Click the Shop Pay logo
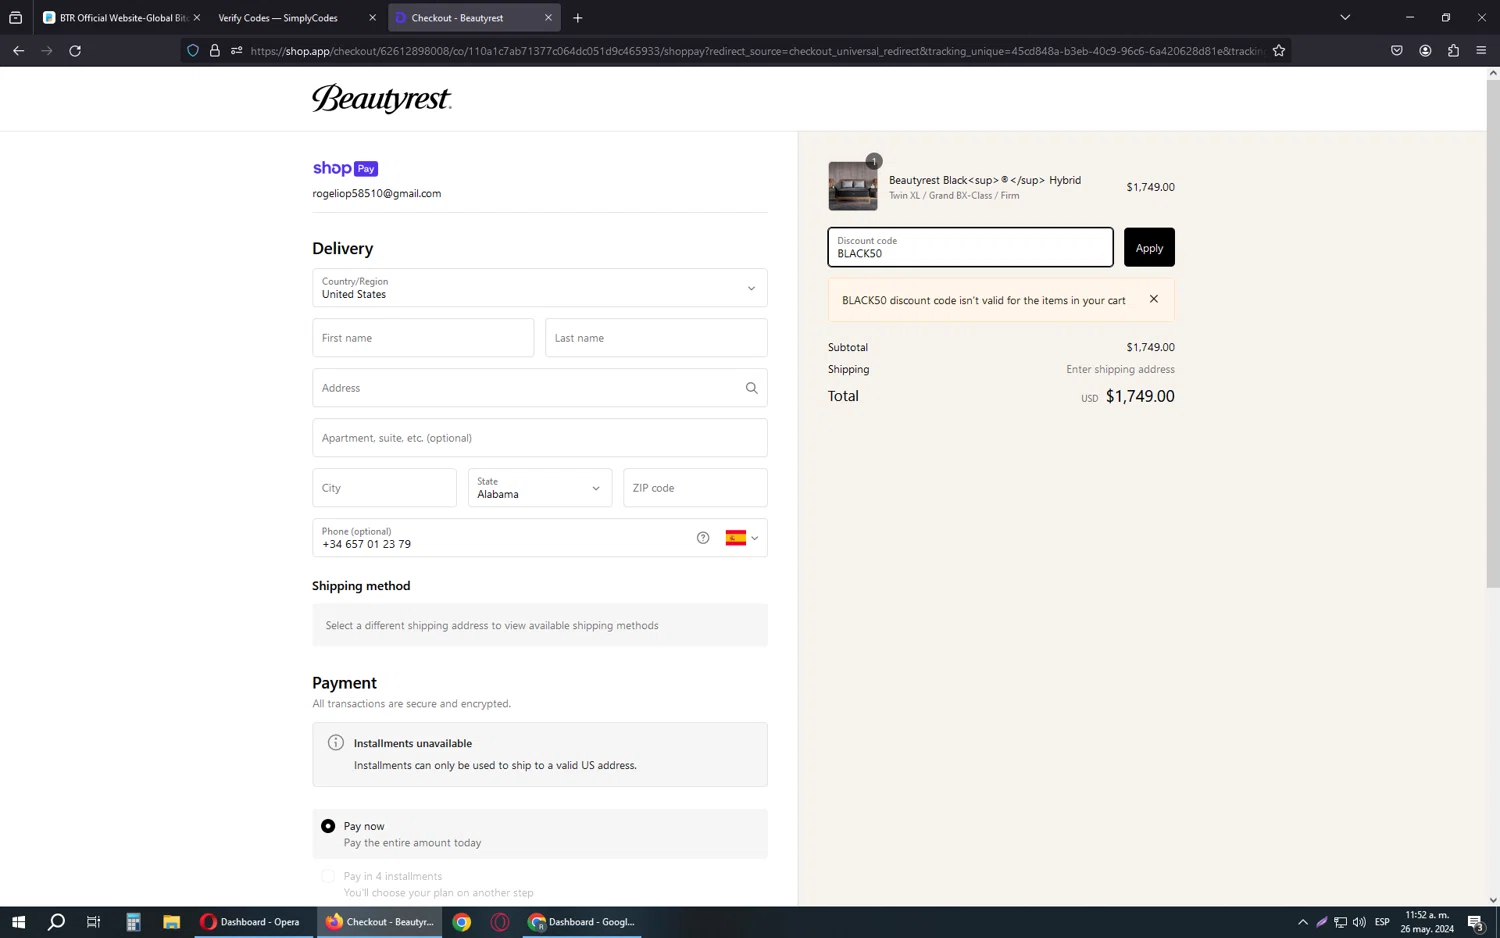This screenshot has width=1500, height=938. [x=345, y=168]
